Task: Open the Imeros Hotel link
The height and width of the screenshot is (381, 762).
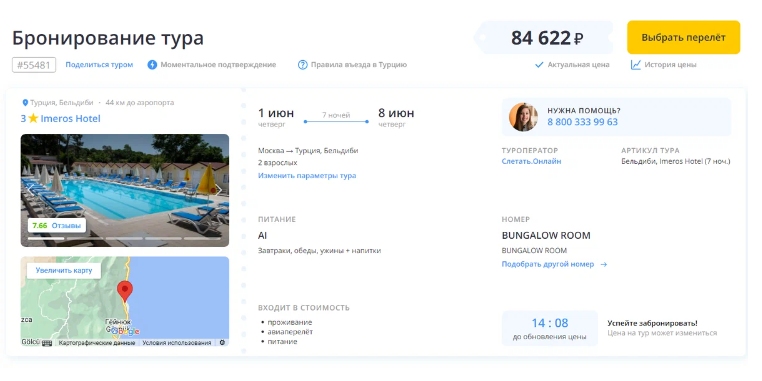Action: pyautogui.click(x=70, y=119)
